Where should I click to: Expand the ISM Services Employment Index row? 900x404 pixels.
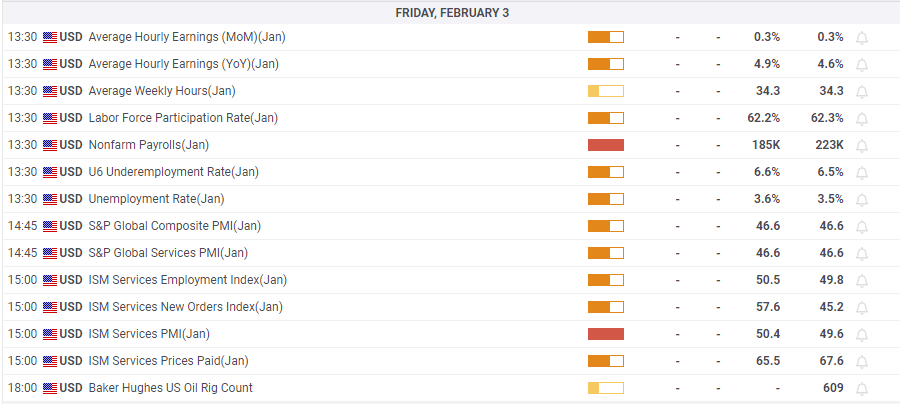(x=187, y=280)
